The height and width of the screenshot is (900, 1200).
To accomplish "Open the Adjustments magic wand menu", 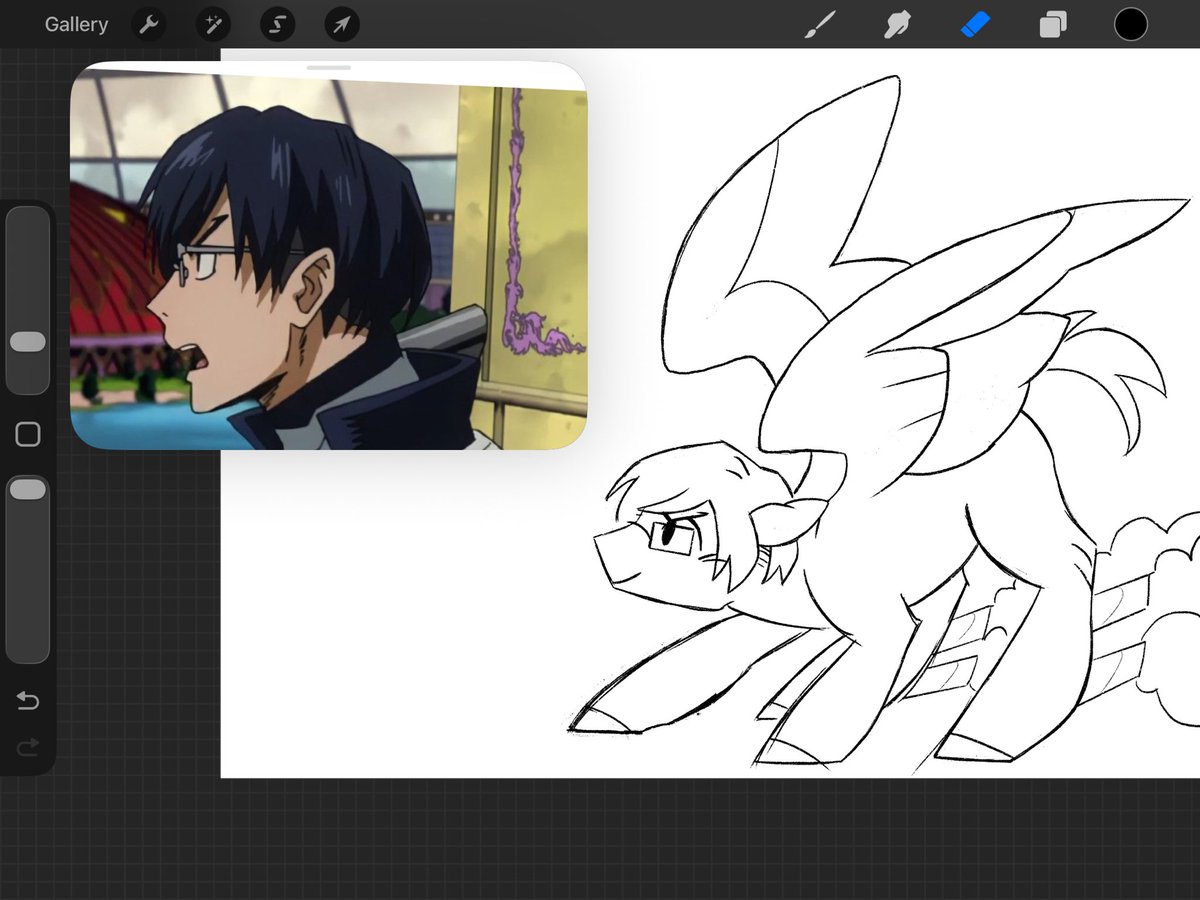I will pos(212,25).
